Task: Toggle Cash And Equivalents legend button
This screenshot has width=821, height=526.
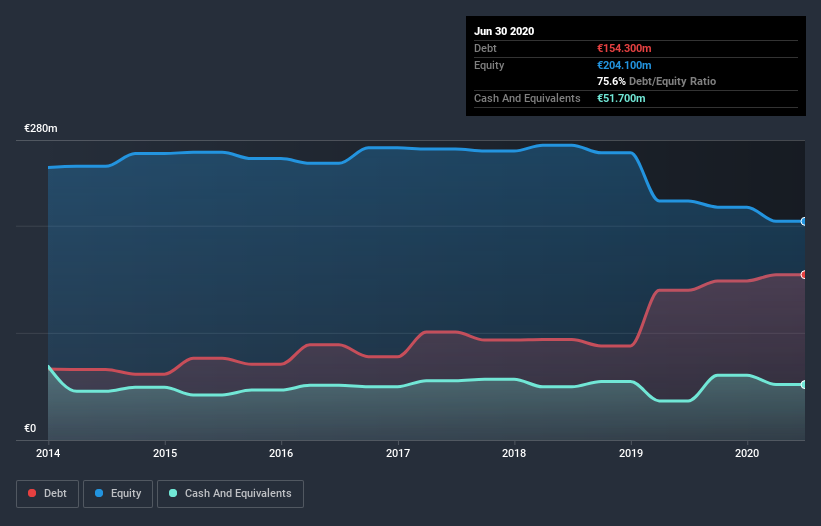Action: 230,494
